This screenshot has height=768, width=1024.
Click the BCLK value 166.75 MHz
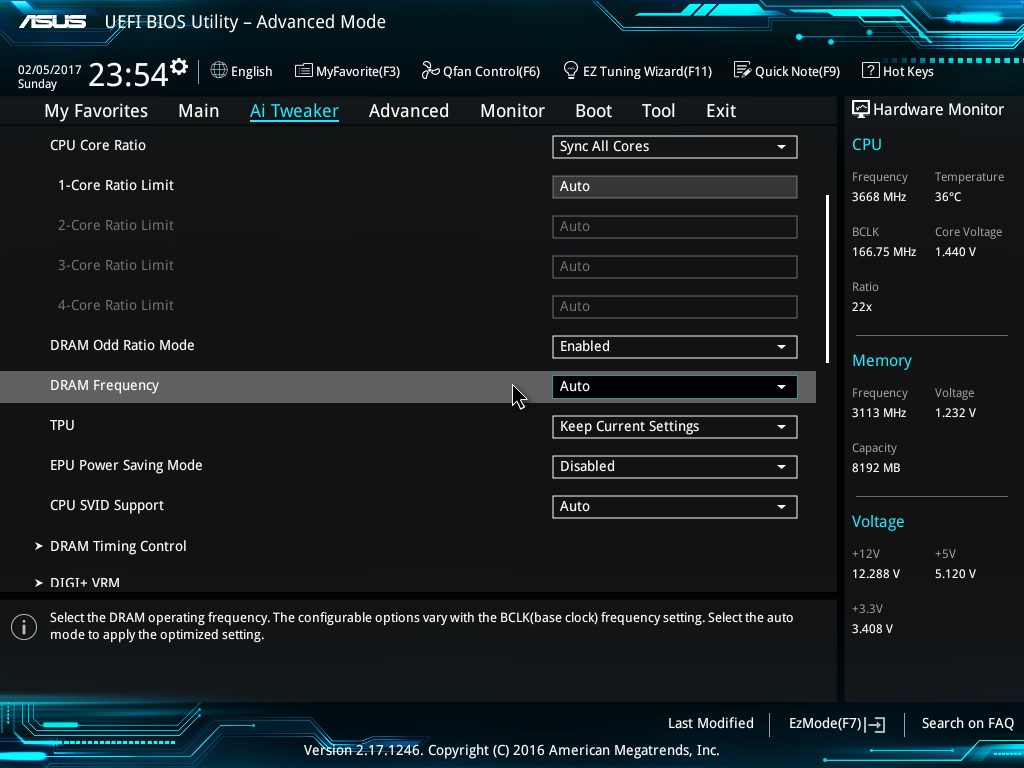click(884, 251)
